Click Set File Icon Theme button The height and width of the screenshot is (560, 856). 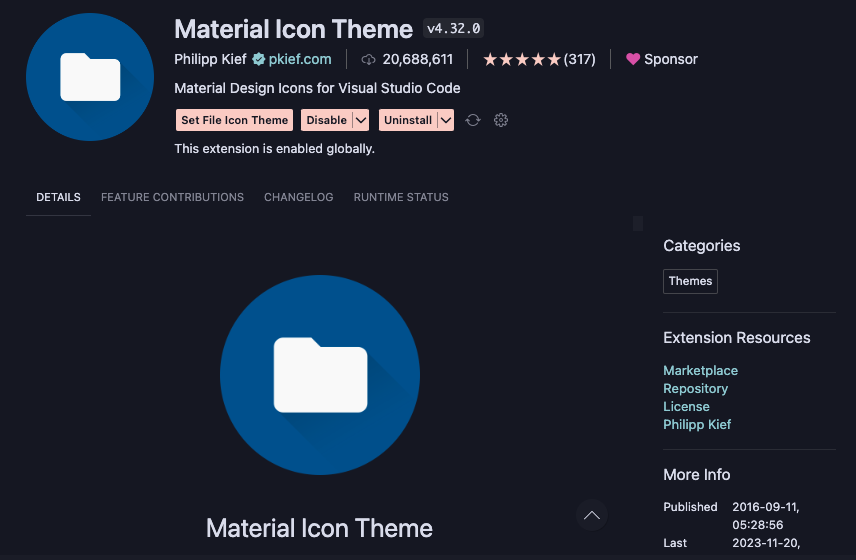[234, 120]
